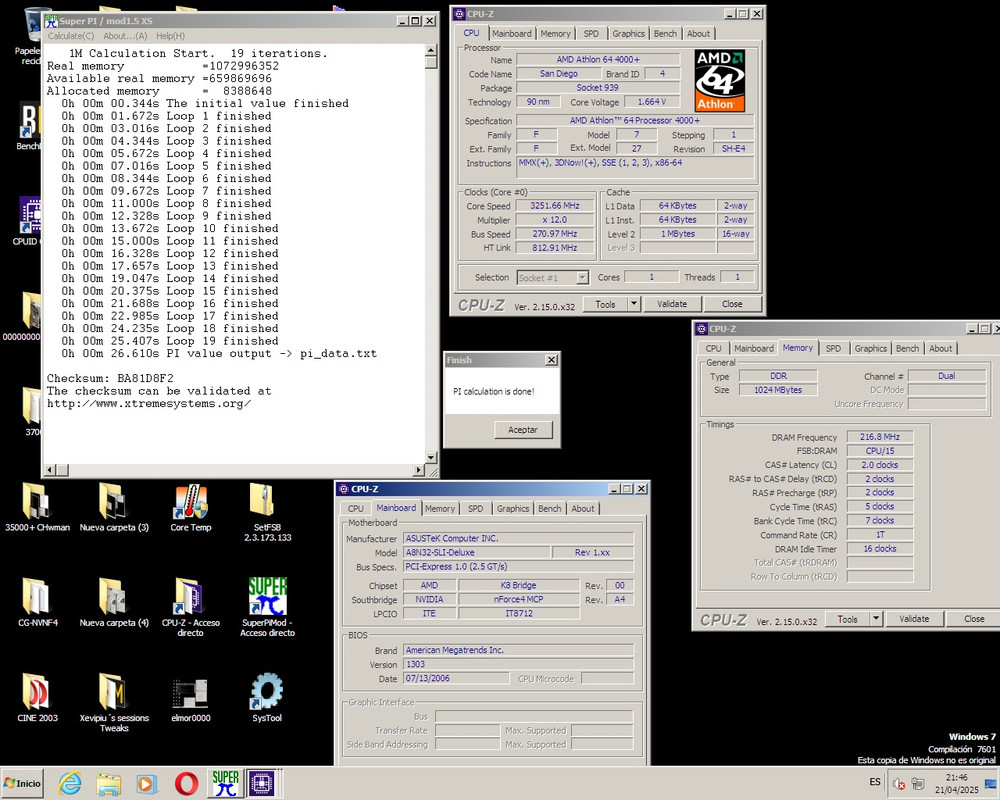Click Tools in Memory CPU-Z window

[848, 619]
